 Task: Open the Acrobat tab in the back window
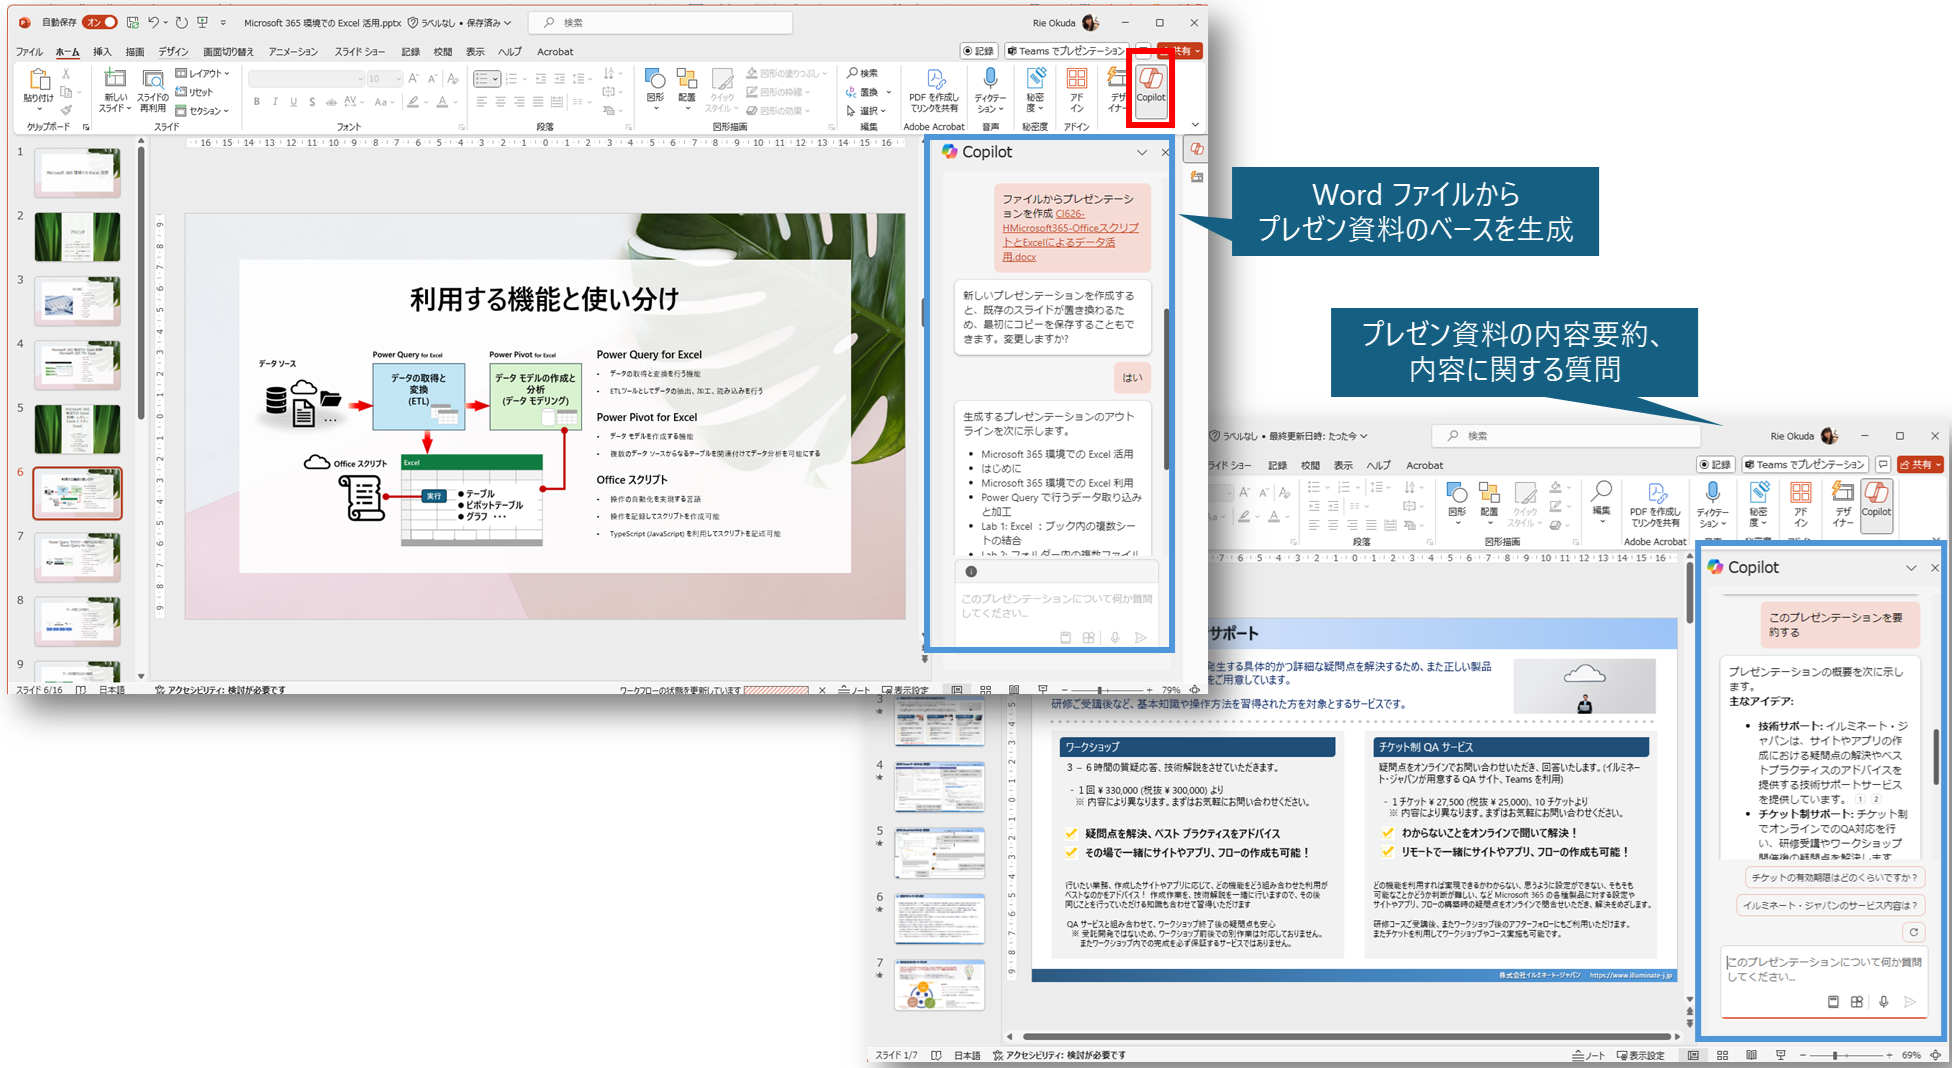point(1425,465)
